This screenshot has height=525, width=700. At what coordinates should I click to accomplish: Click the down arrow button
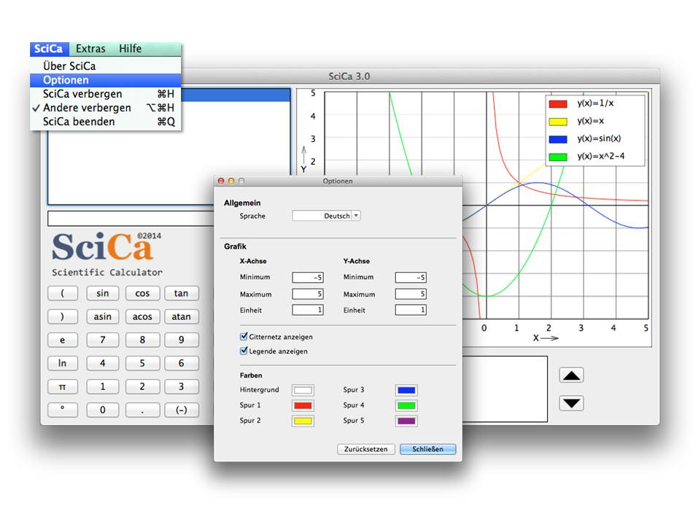[571, 403]
